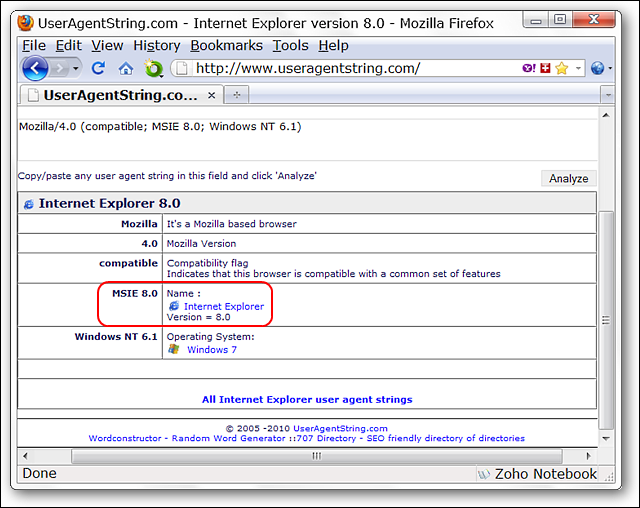
Task: Click the green icon beside the Home button
Action: point(154,68)
